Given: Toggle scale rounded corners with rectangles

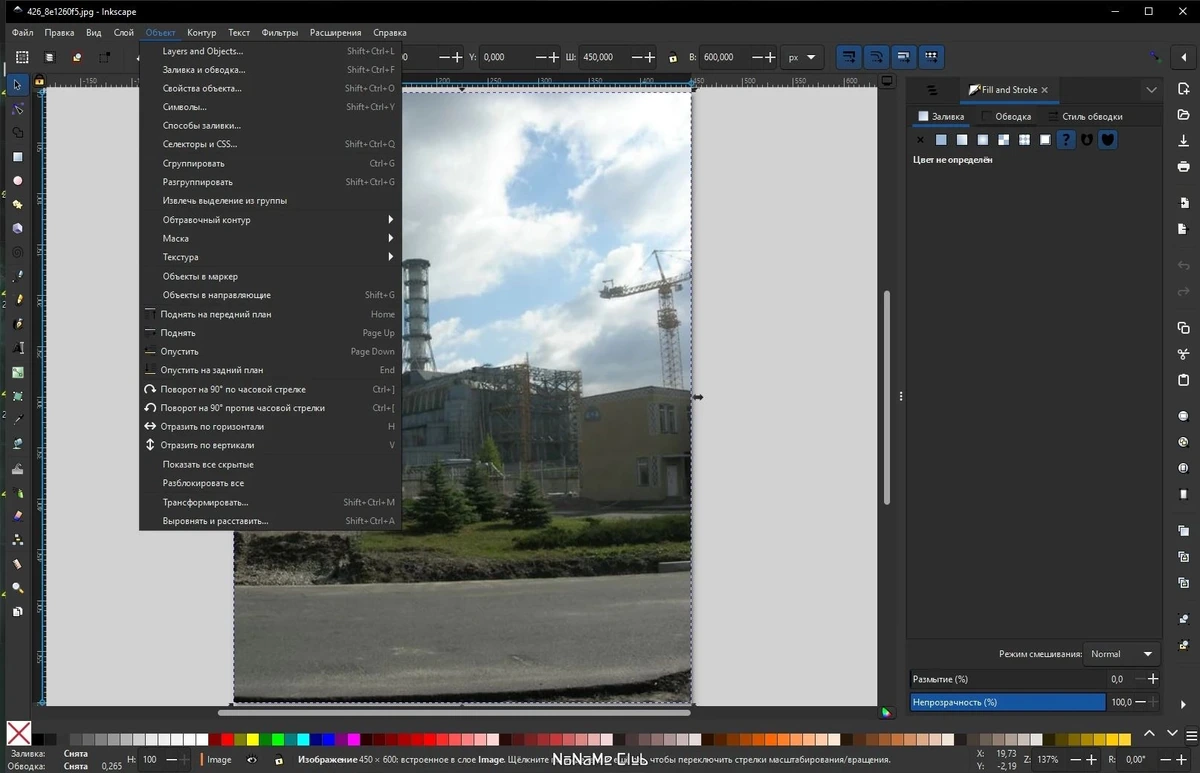Looking at the screenshot, I should pos(876,57).
